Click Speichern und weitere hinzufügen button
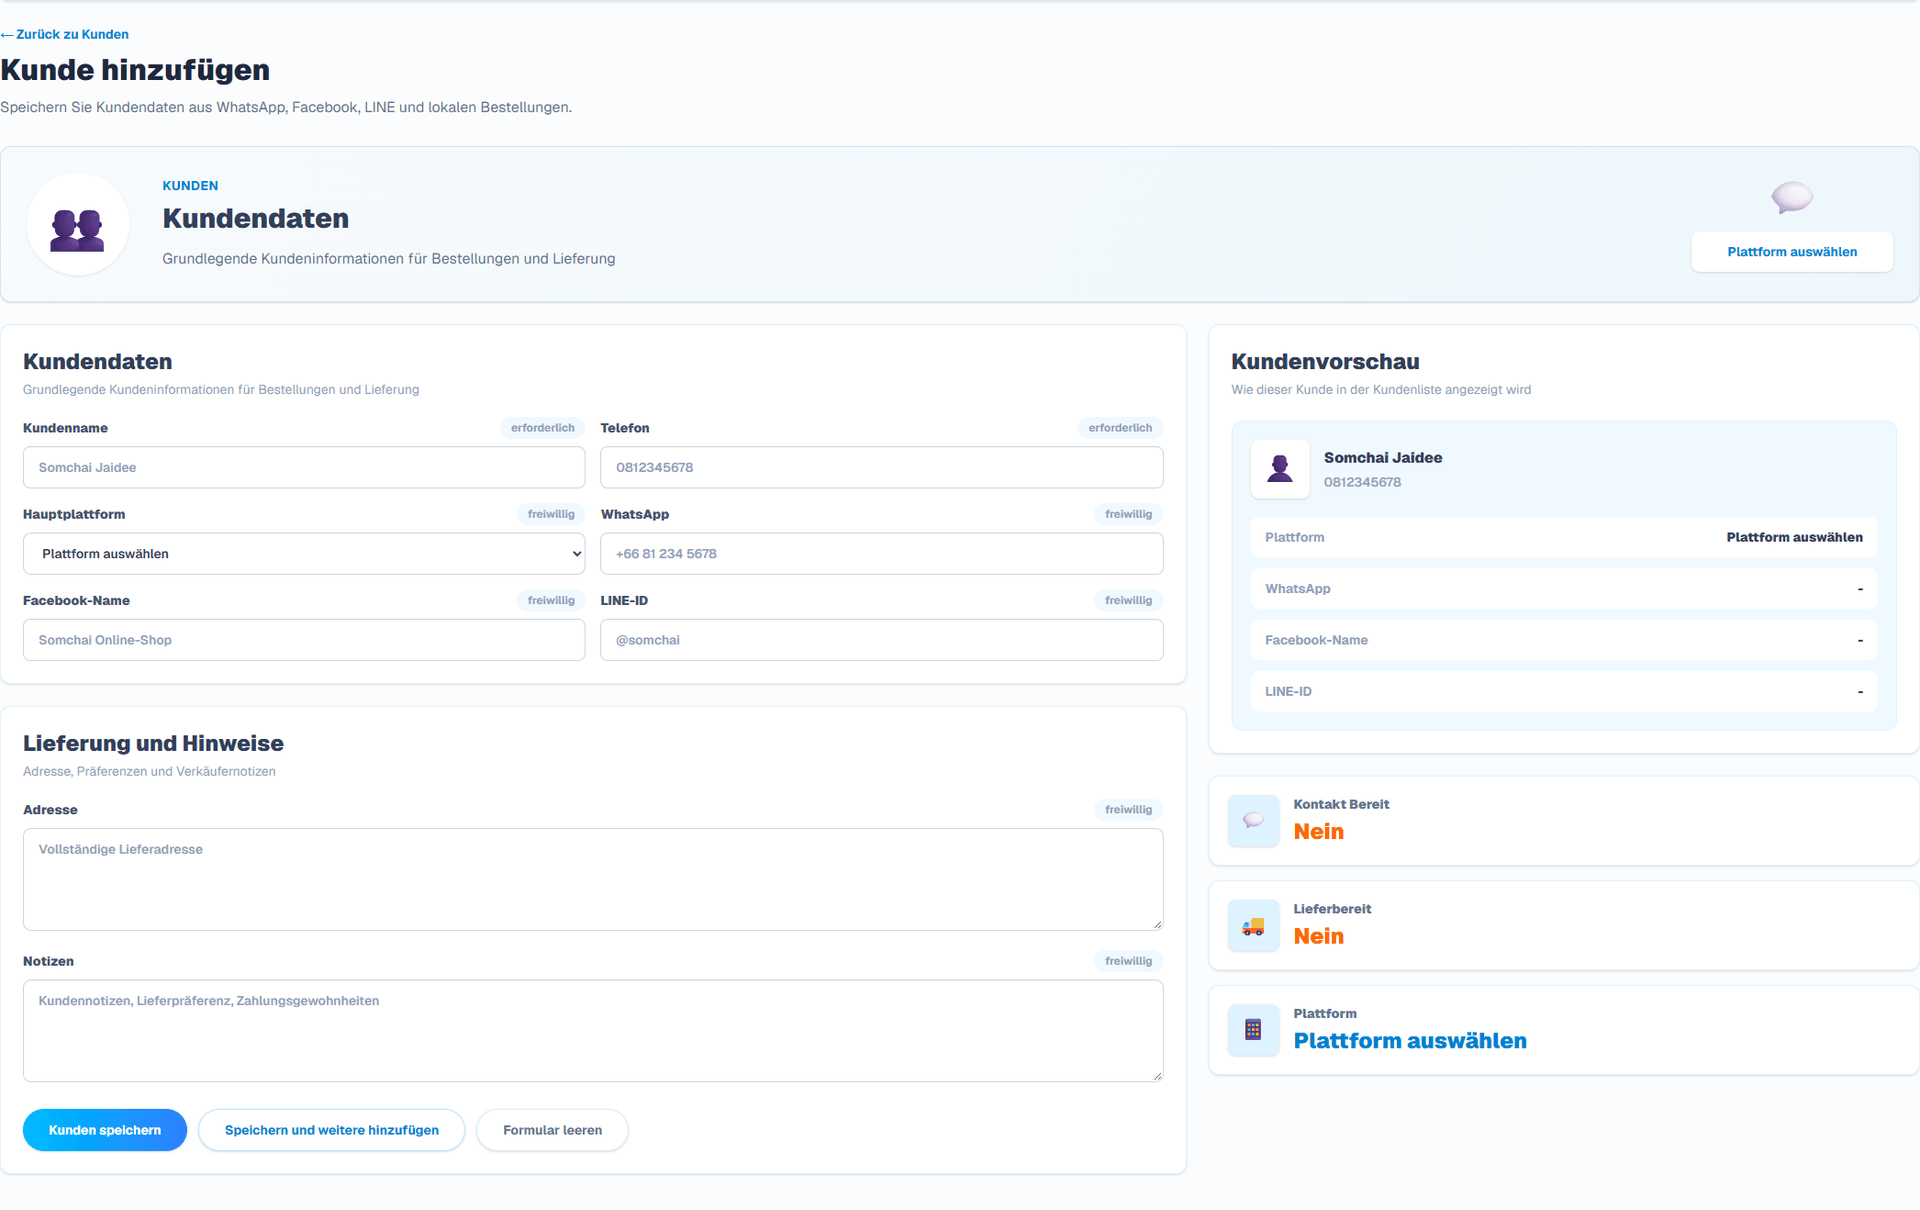 pyautogui.click(x=332, y=1130)
